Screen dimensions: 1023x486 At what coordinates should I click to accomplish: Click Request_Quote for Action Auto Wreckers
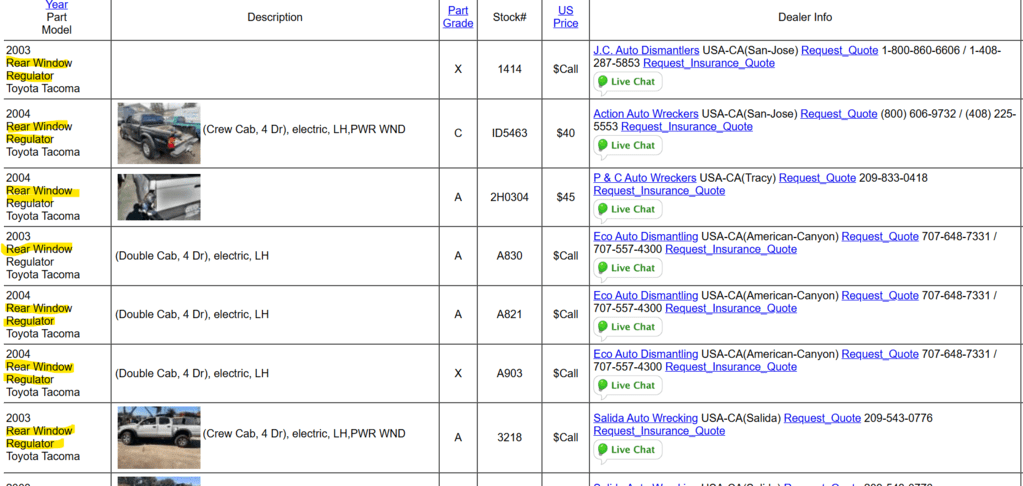(838, 114)
